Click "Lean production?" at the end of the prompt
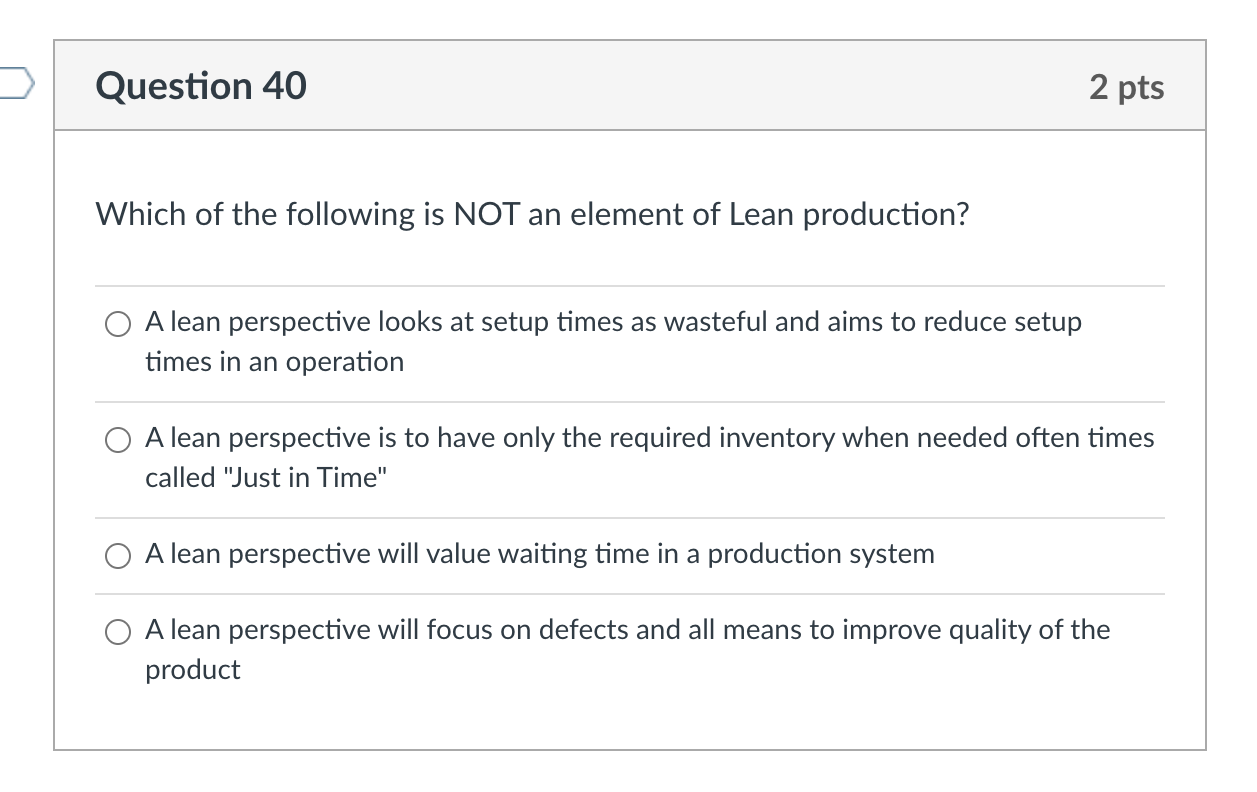Screen dimensions: 1257x792 (850, 214)
